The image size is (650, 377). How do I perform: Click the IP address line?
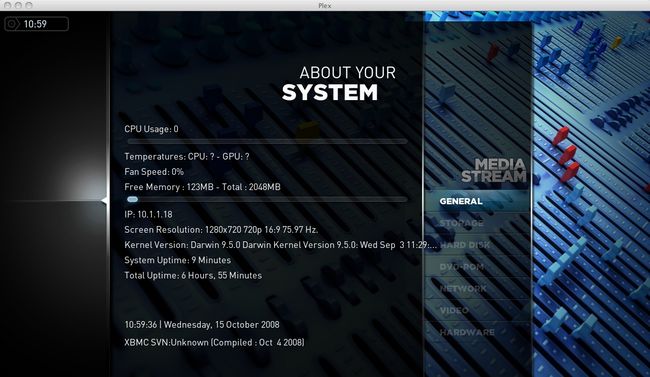[148, 214]
